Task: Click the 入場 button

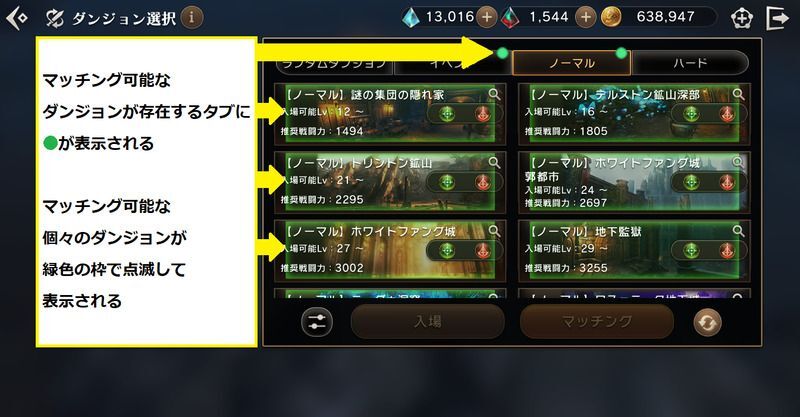Action: pyautogui.click(x=428, y=322)
